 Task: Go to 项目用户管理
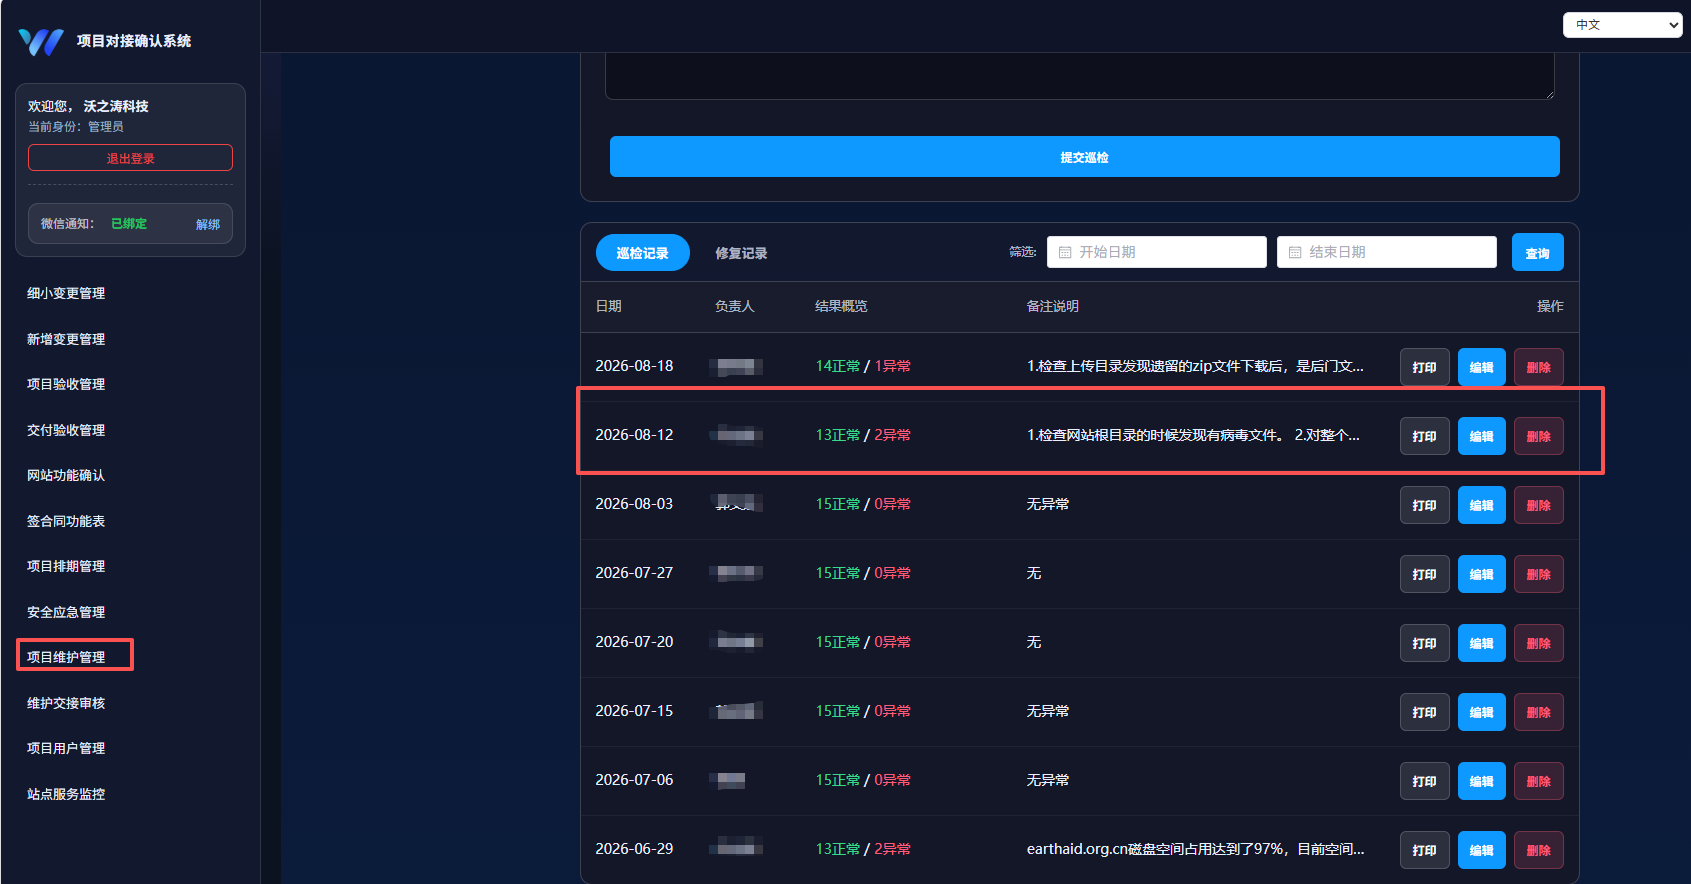click(x=66, y=748)
